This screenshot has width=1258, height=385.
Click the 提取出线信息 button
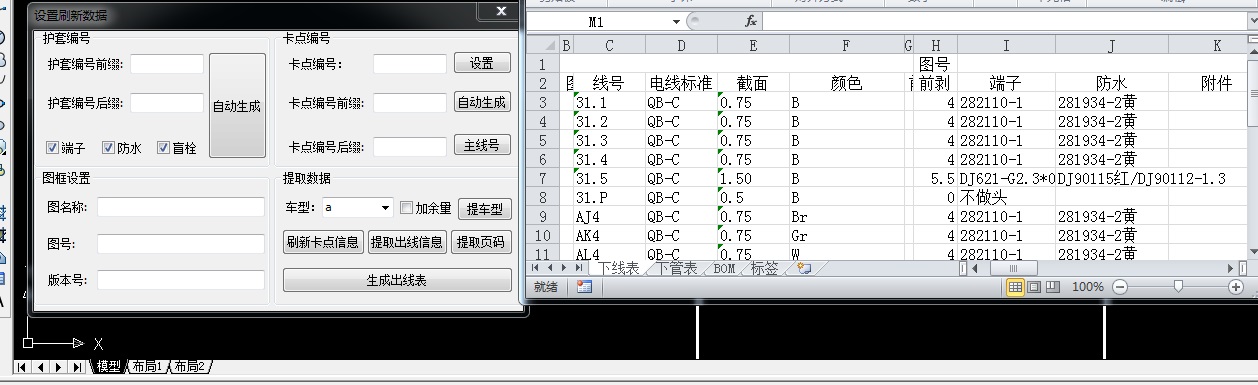coord(407,242)
